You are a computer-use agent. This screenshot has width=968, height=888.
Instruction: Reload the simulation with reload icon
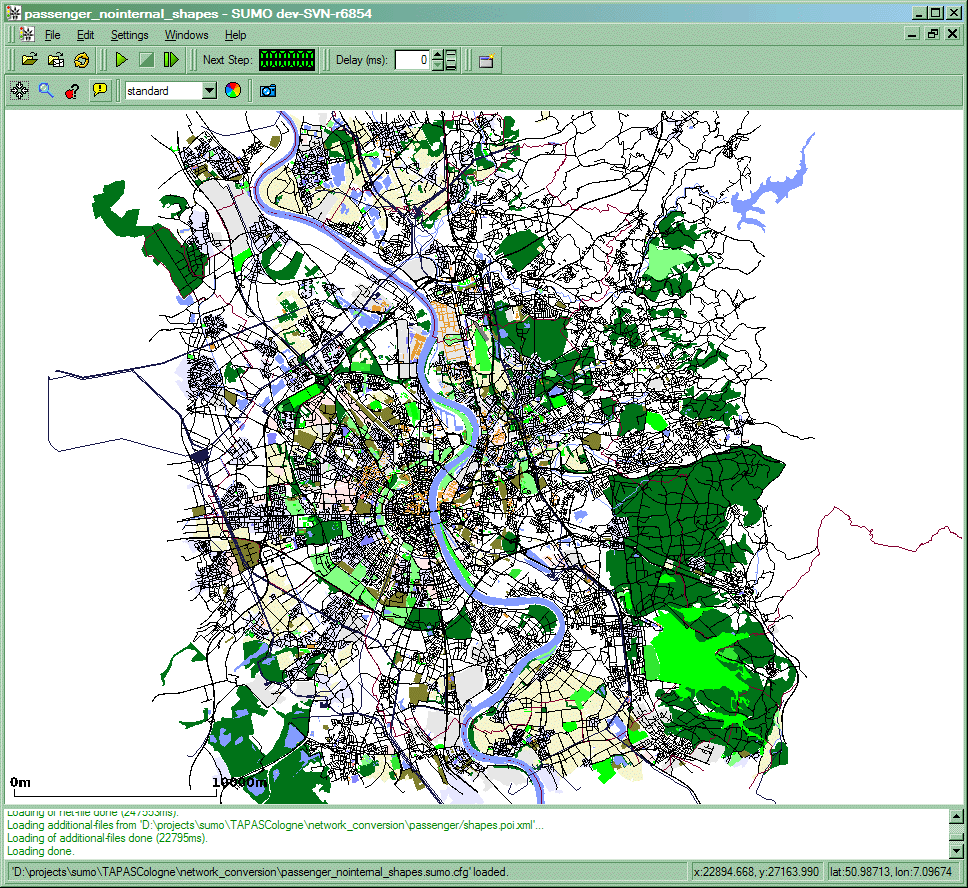click(82, 60)
